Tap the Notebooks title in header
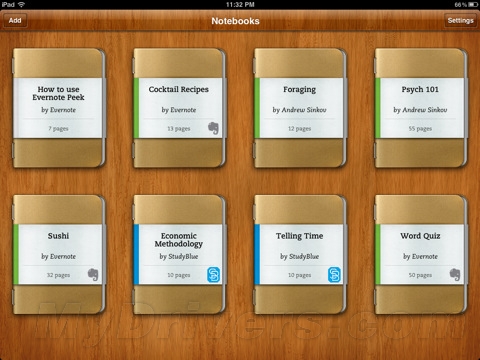The image size is (480, 360). (x=235, y=21)
